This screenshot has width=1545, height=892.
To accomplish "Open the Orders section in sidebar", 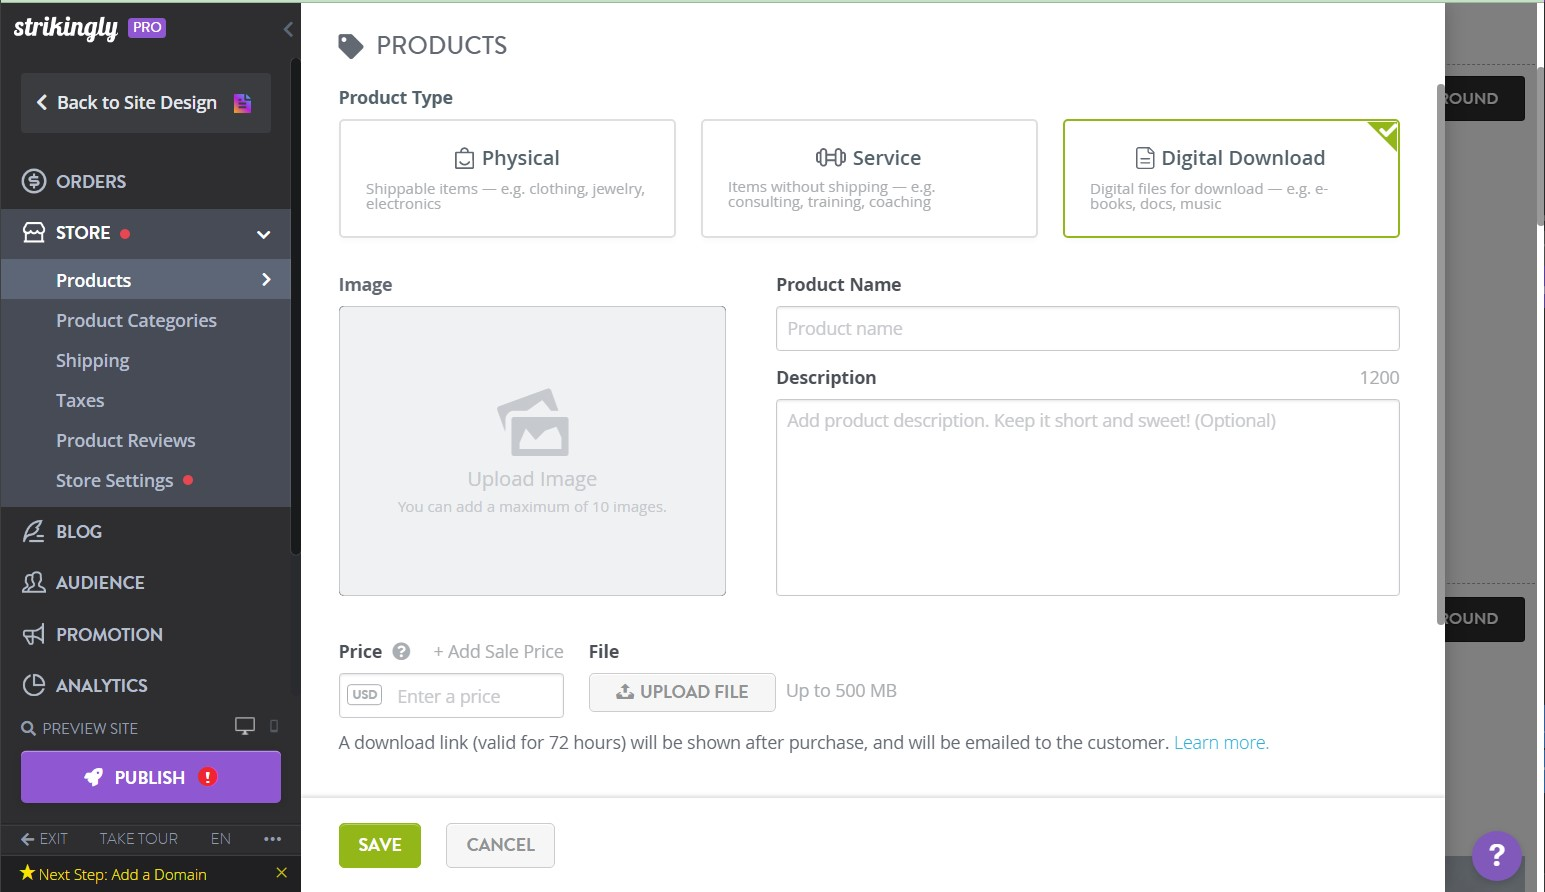I will click(x=90, y=181).
